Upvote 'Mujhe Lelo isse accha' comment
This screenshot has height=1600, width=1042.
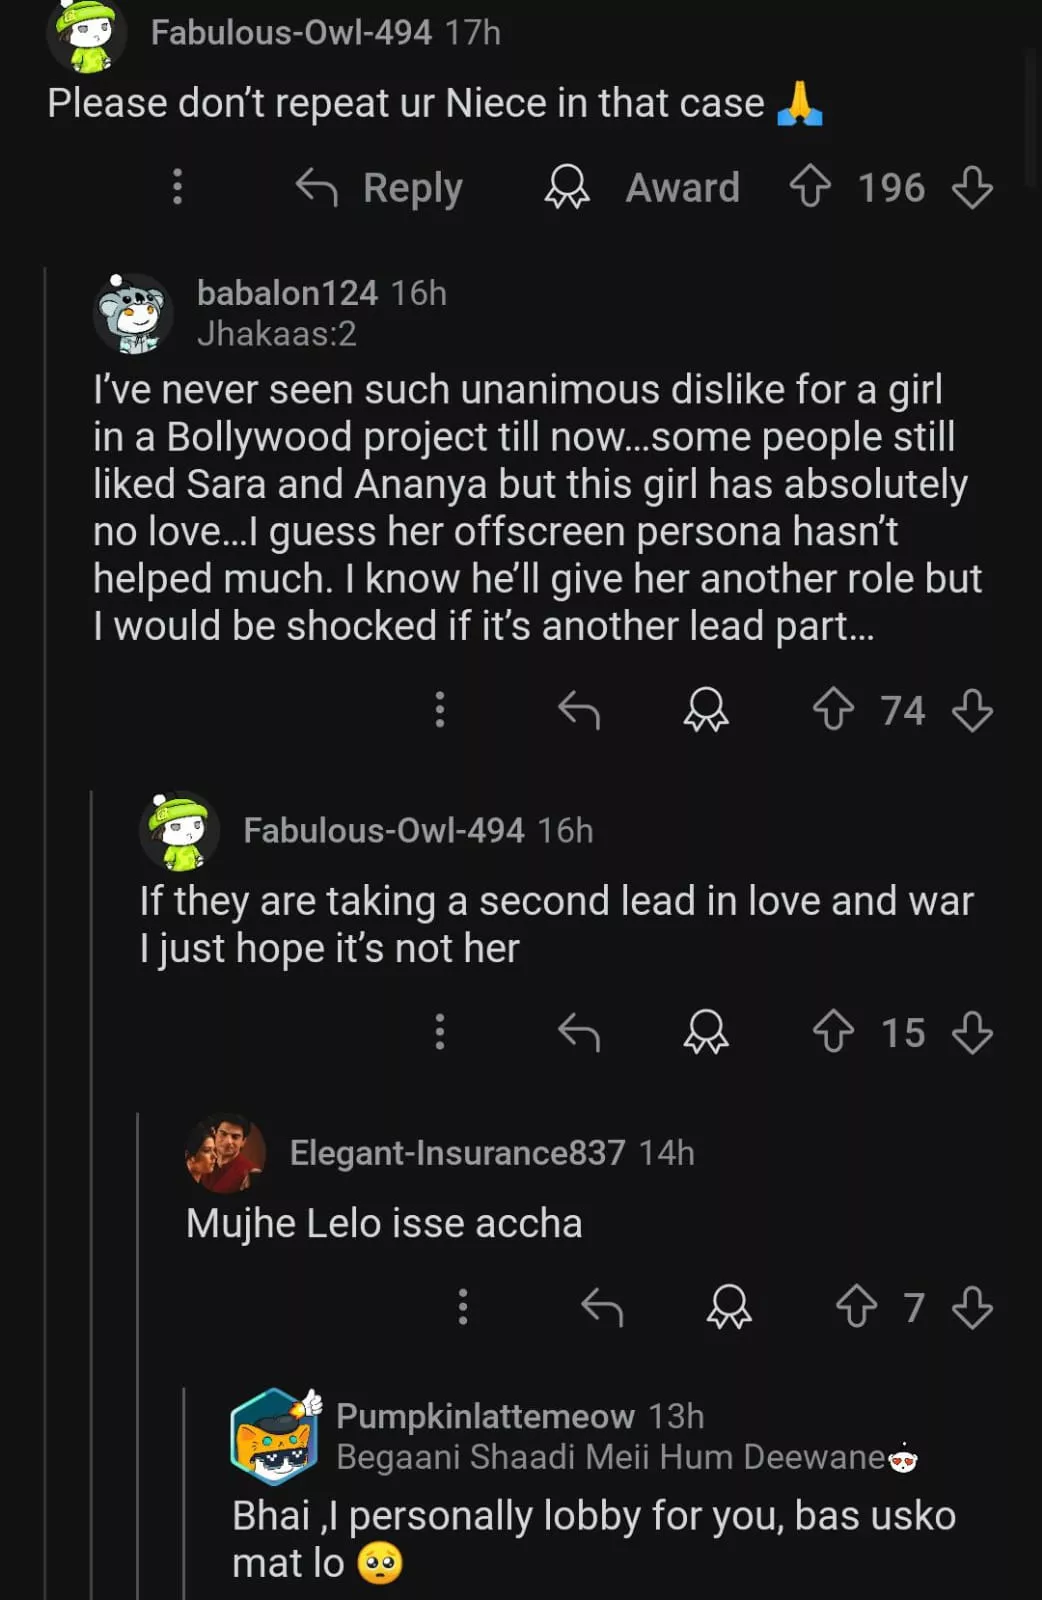point(856,1307)
